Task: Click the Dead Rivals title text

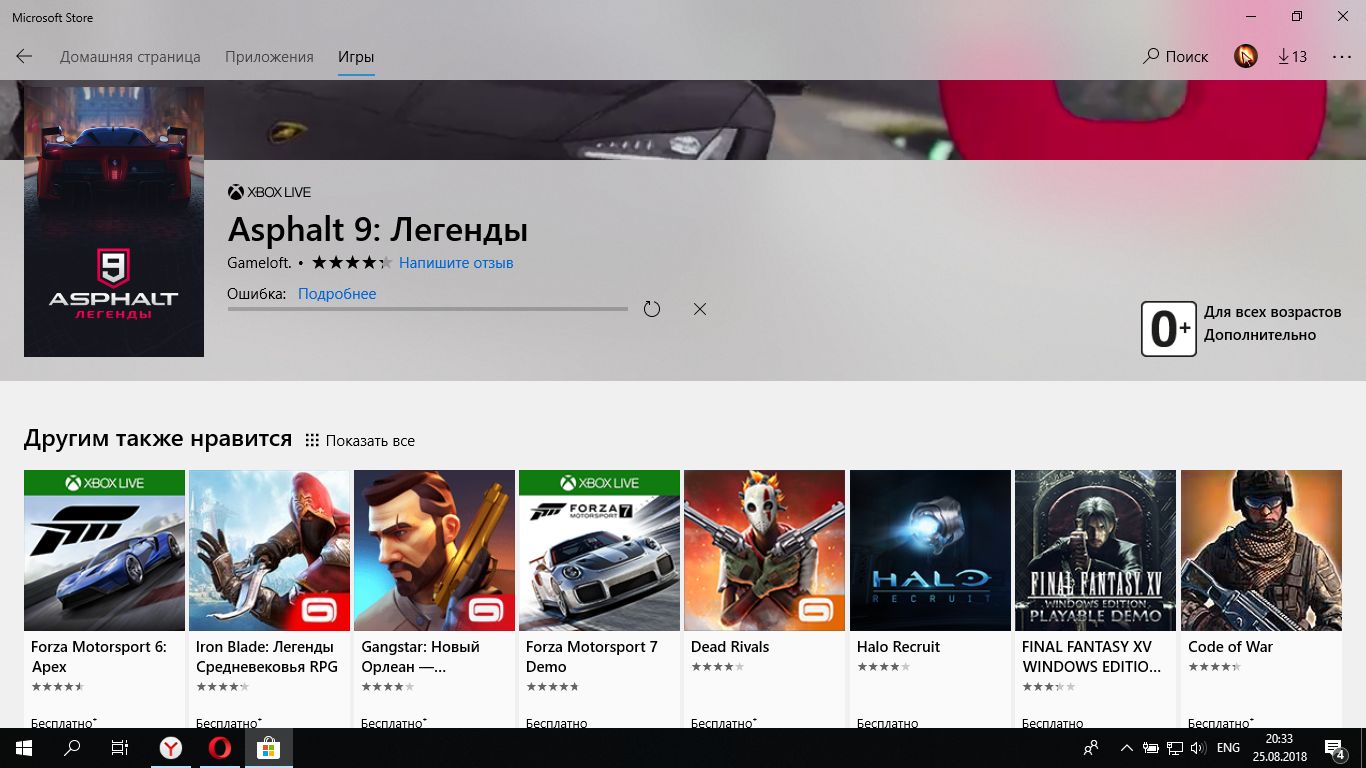Action: coord(730,647)
